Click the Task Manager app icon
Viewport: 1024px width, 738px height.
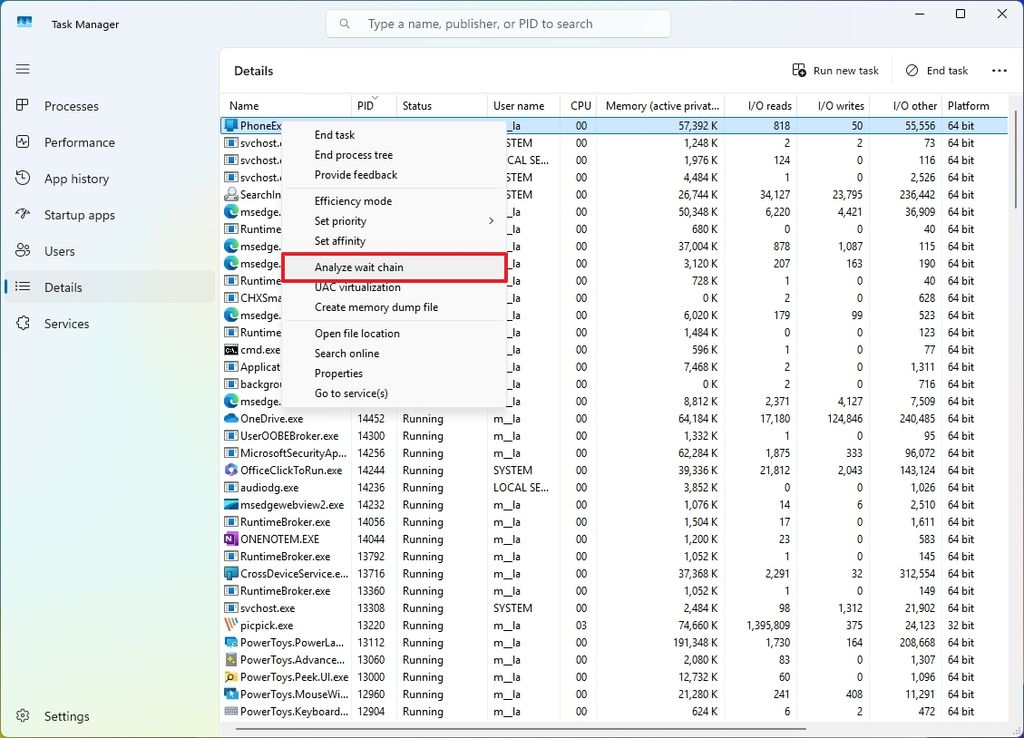coord(24,23)
